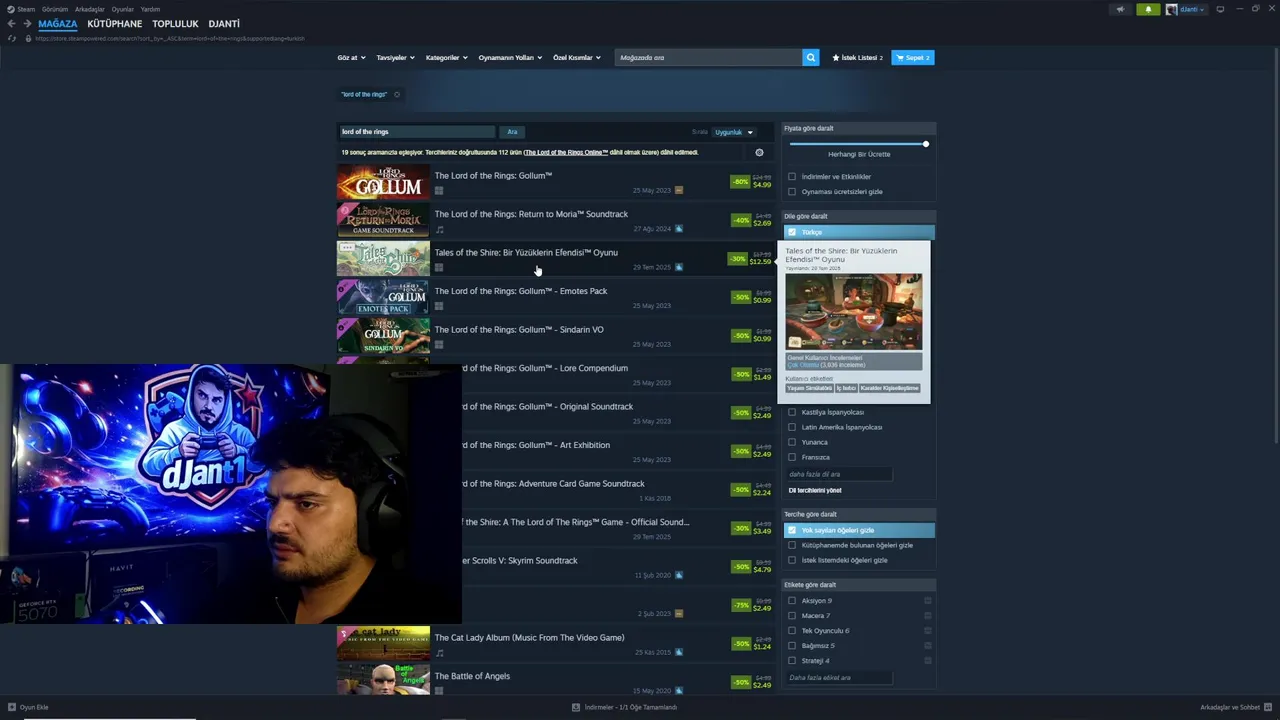This screenshot has width=1280, height=720.
Task: Check the Tek Oyunculu tag filter
Action: pyautogui.click(x=792, y=631)
